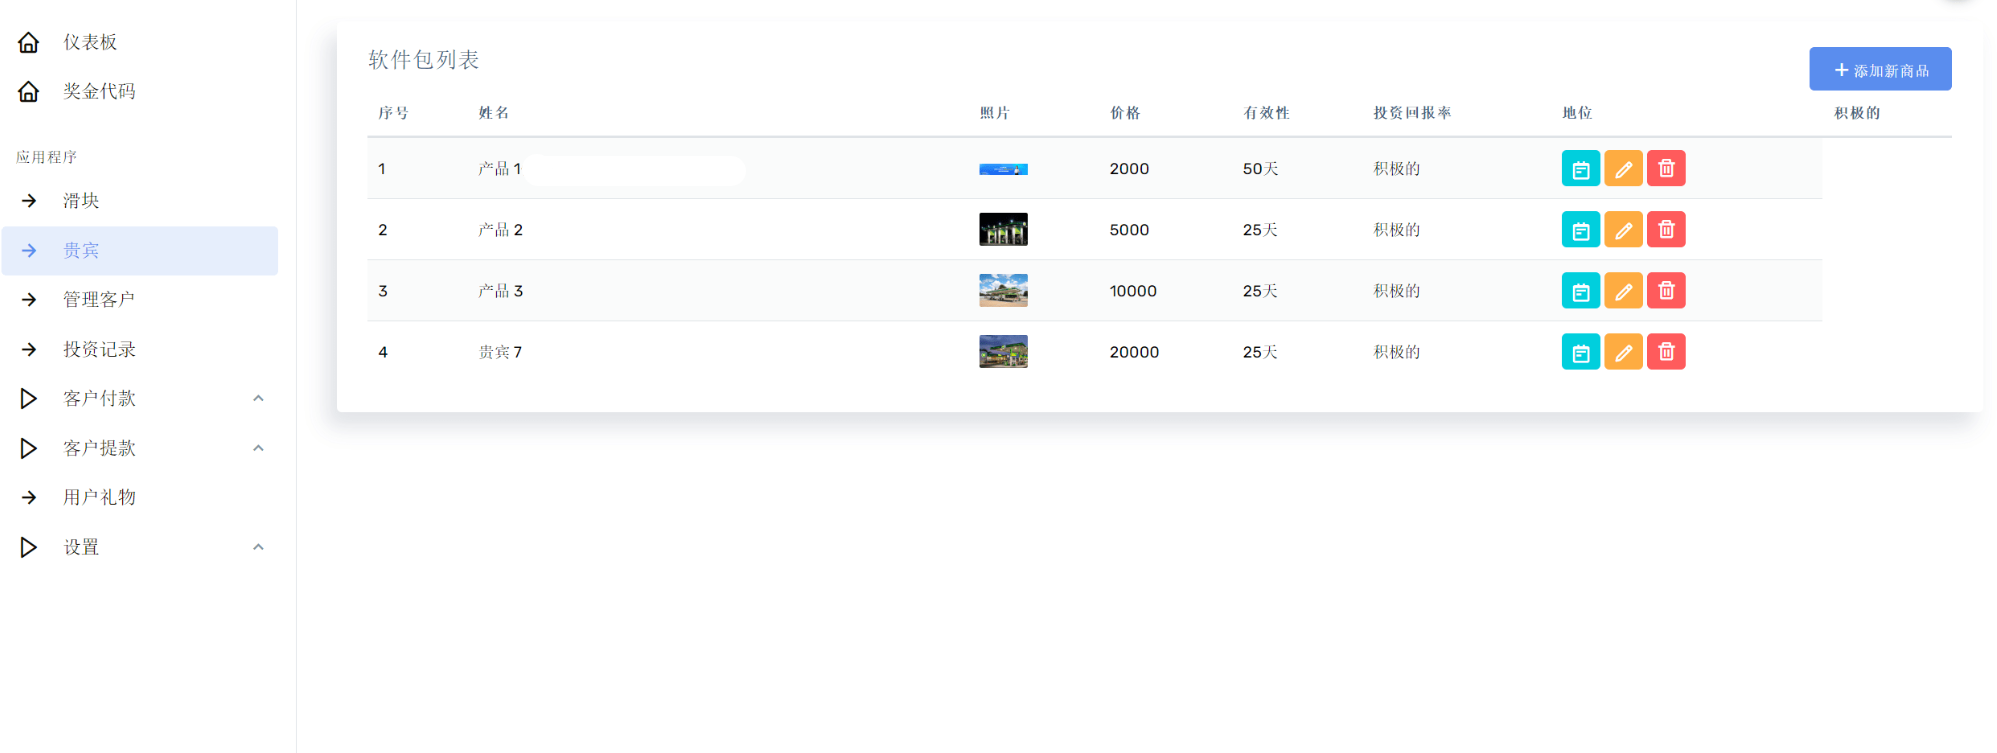Open 管理客户 menu item
Screen dimensions: 1997x753
tap(99, 300)
